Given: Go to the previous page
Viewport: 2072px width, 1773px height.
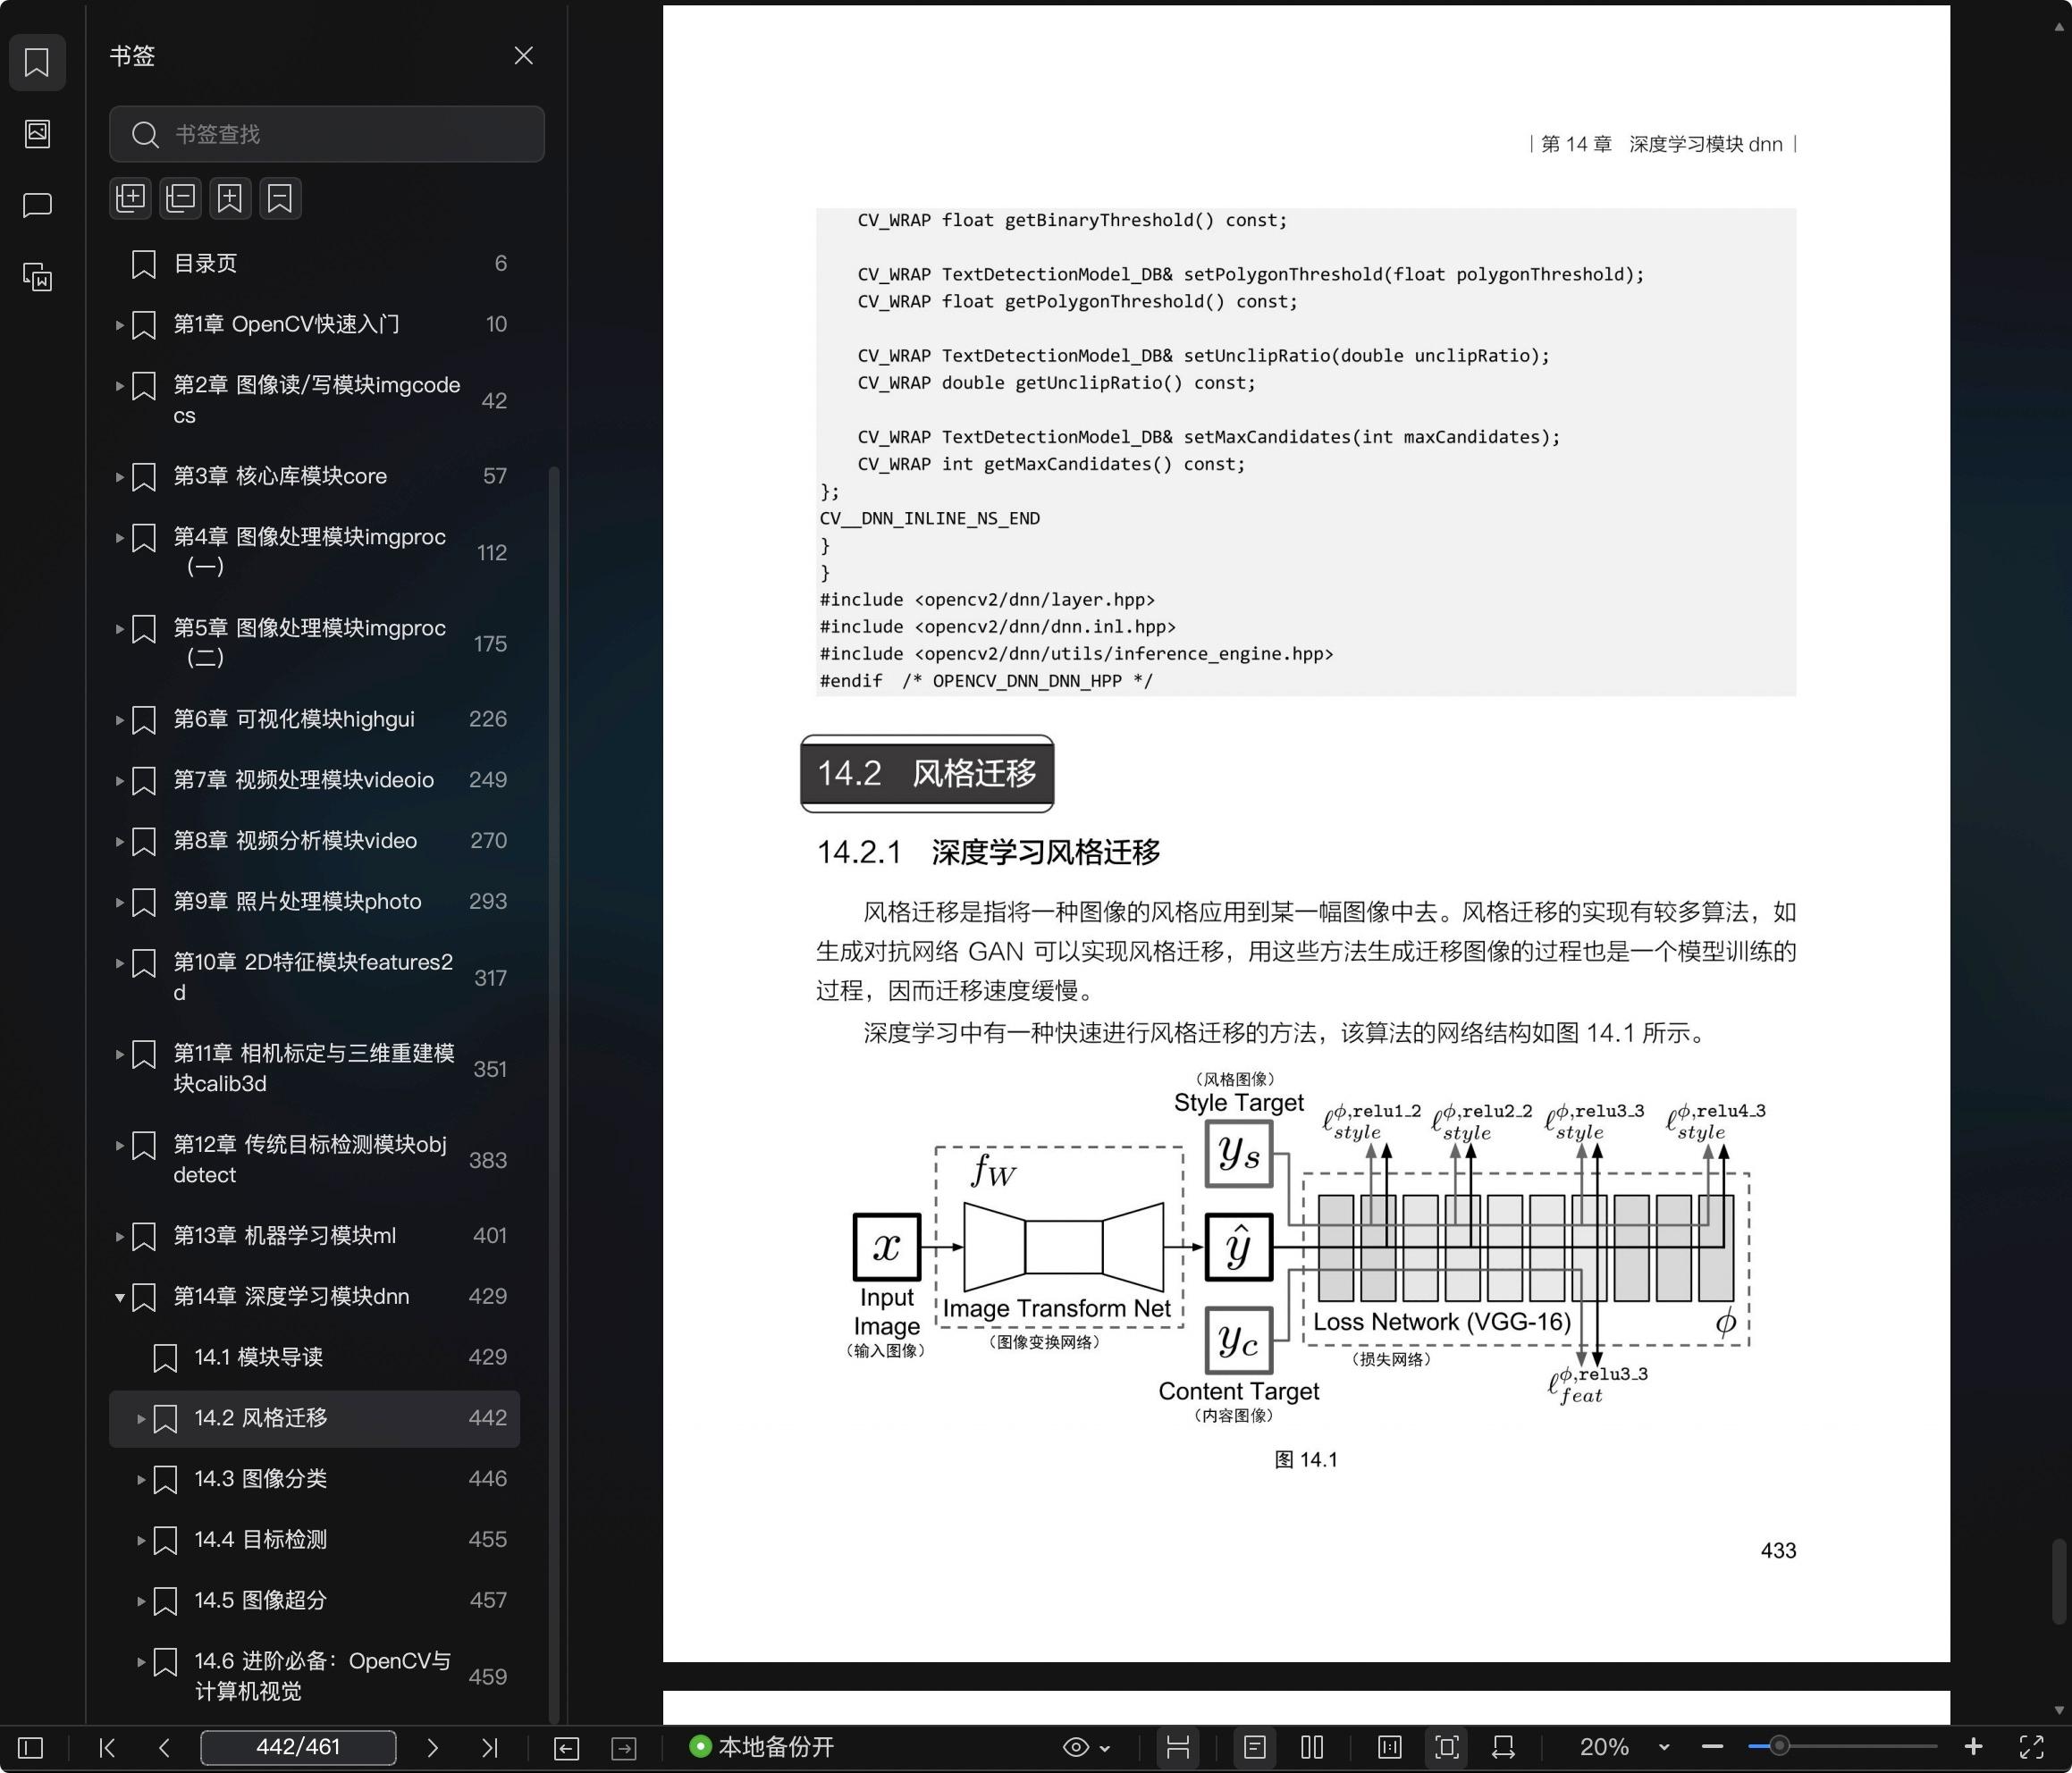Looking at the screenshot, I should 164,1747.
